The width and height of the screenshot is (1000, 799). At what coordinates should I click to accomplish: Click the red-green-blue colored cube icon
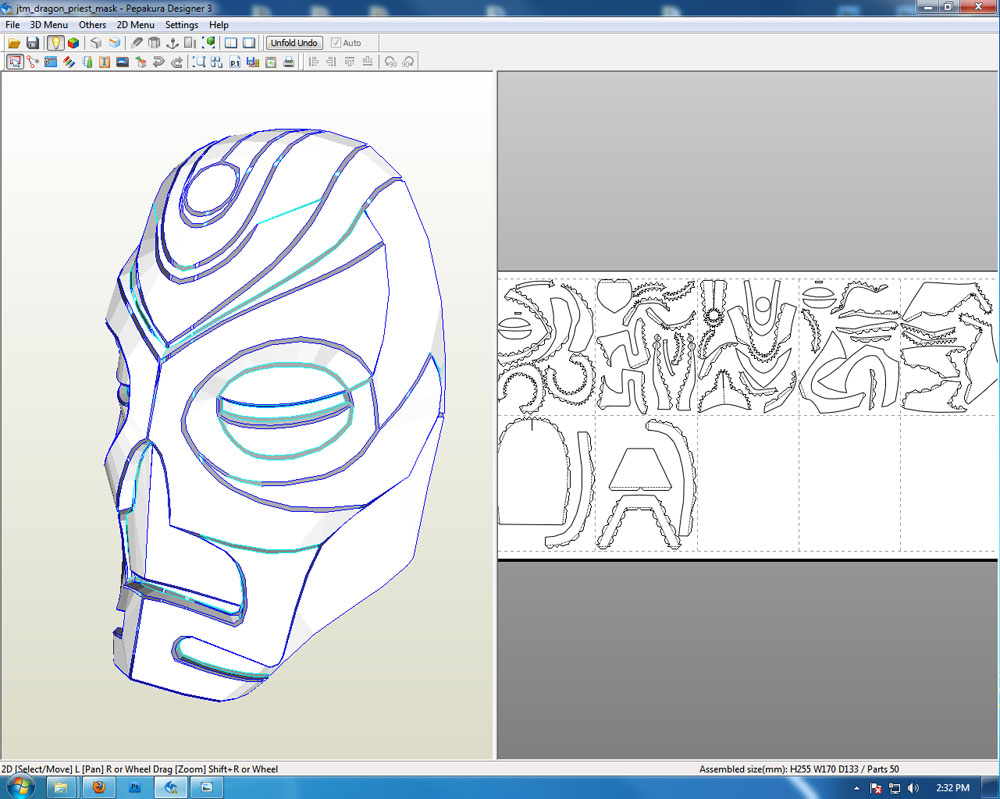click(73, 43)
